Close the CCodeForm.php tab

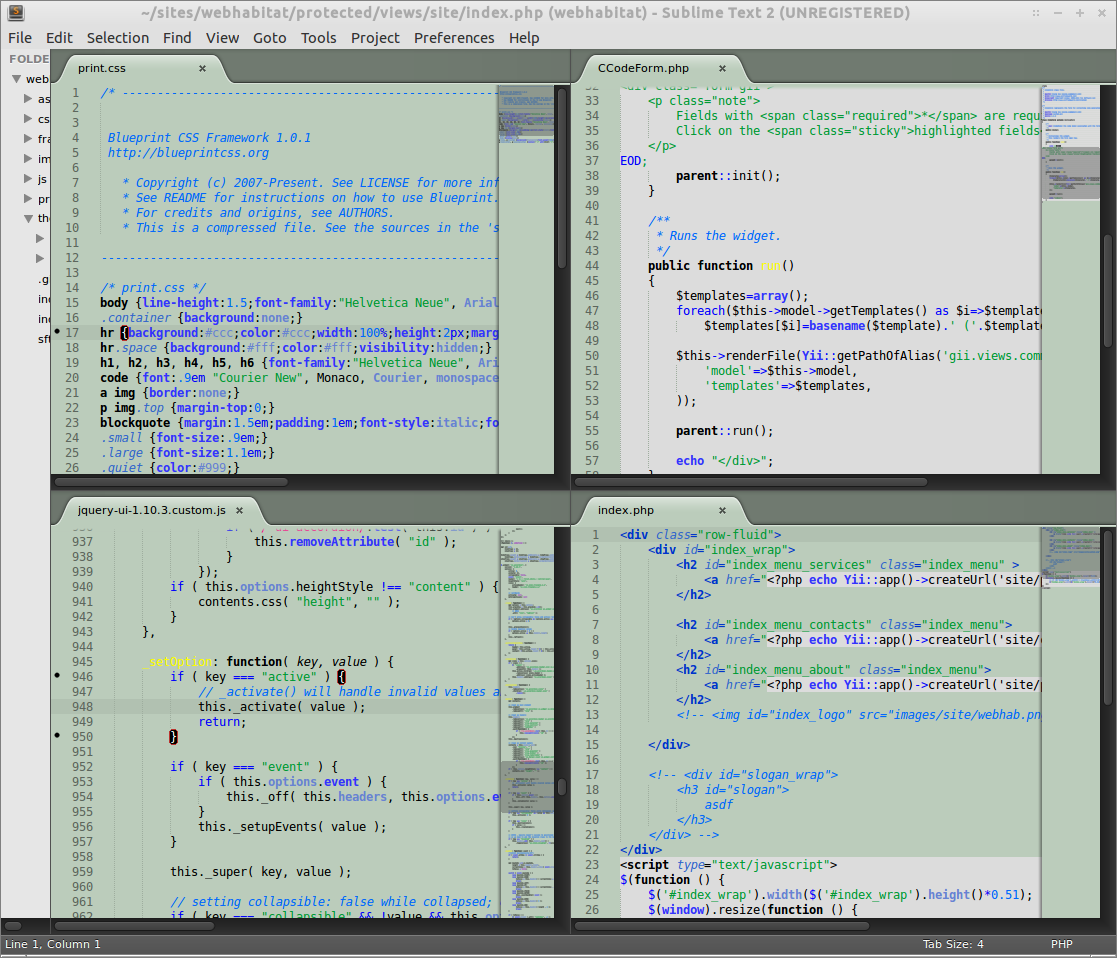[x=722, y=69]
